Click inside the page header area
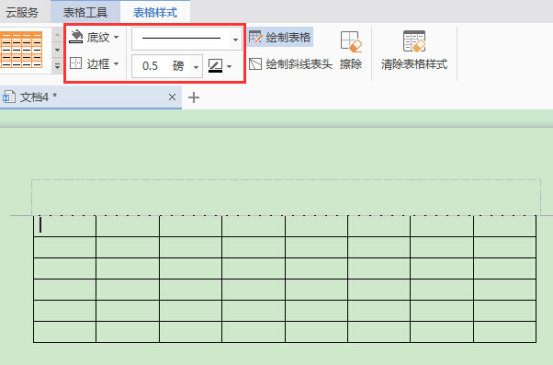The height and width of the screenshot is (365, 553). pyautogui.click(x=286, y=197)
